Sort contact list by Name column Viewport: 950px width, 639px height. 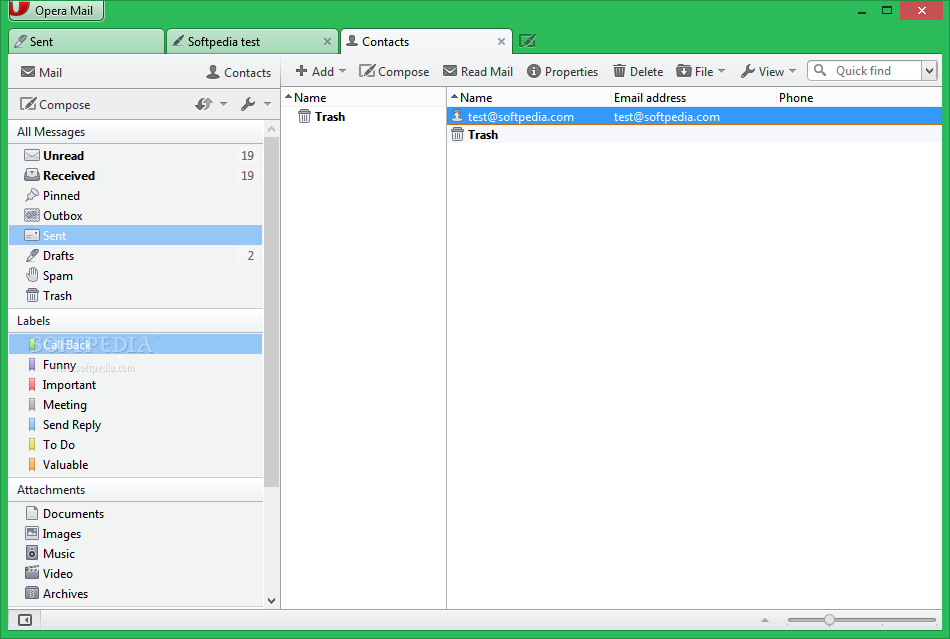pos(529,98)
